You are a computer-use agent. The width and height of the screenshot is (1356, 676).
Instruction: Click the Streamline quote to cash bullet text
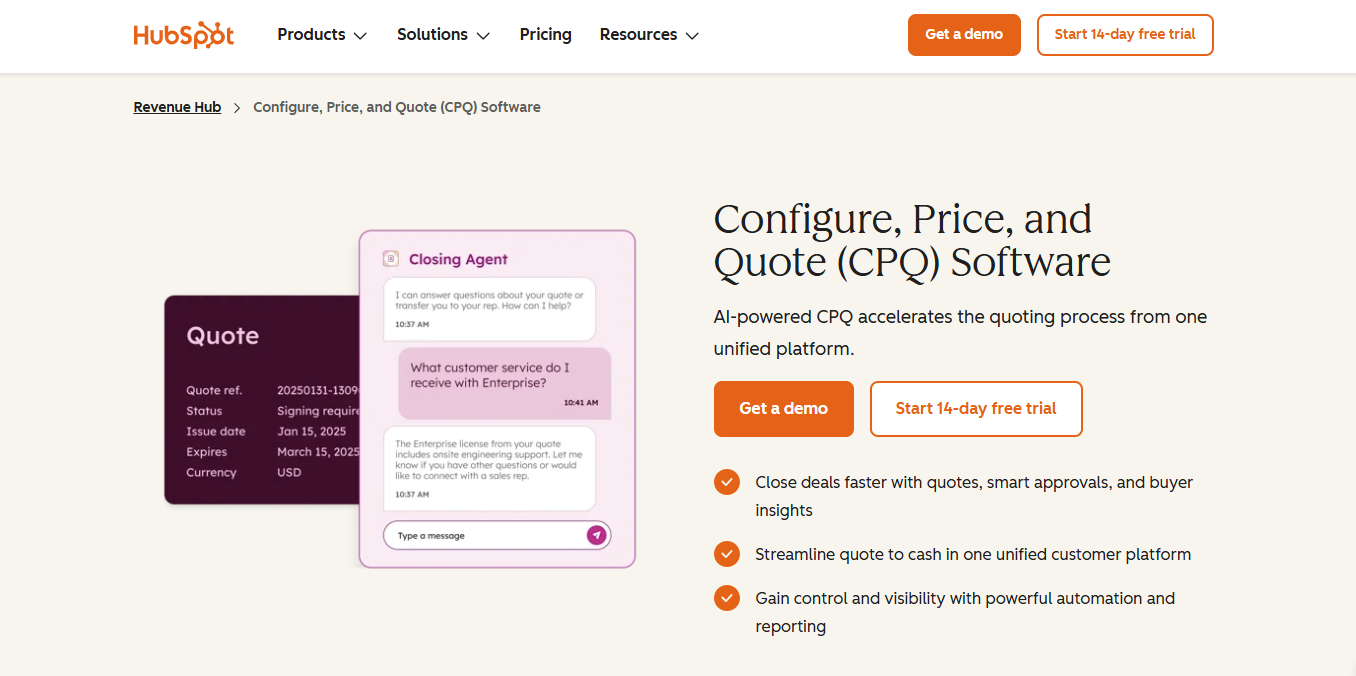tap(973, 554)
